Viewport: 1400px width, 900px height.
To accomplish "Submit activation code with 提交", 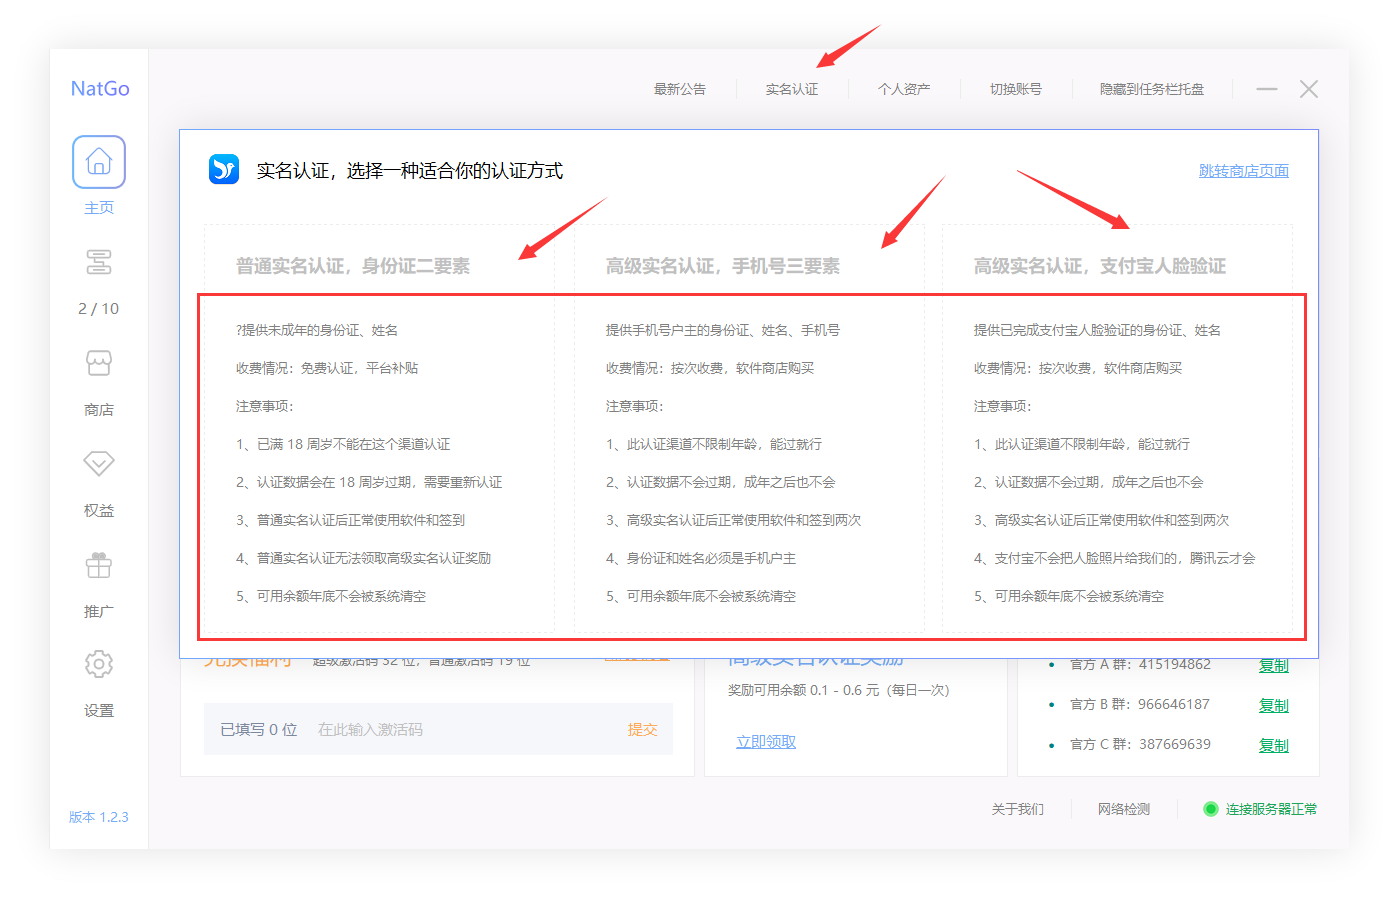I will point(642,730).
